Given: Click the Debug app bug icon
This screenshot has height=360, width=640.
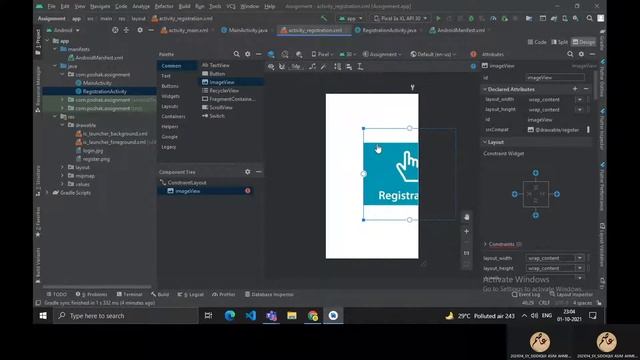Looking at the screenshot, I should coord(471,18).
